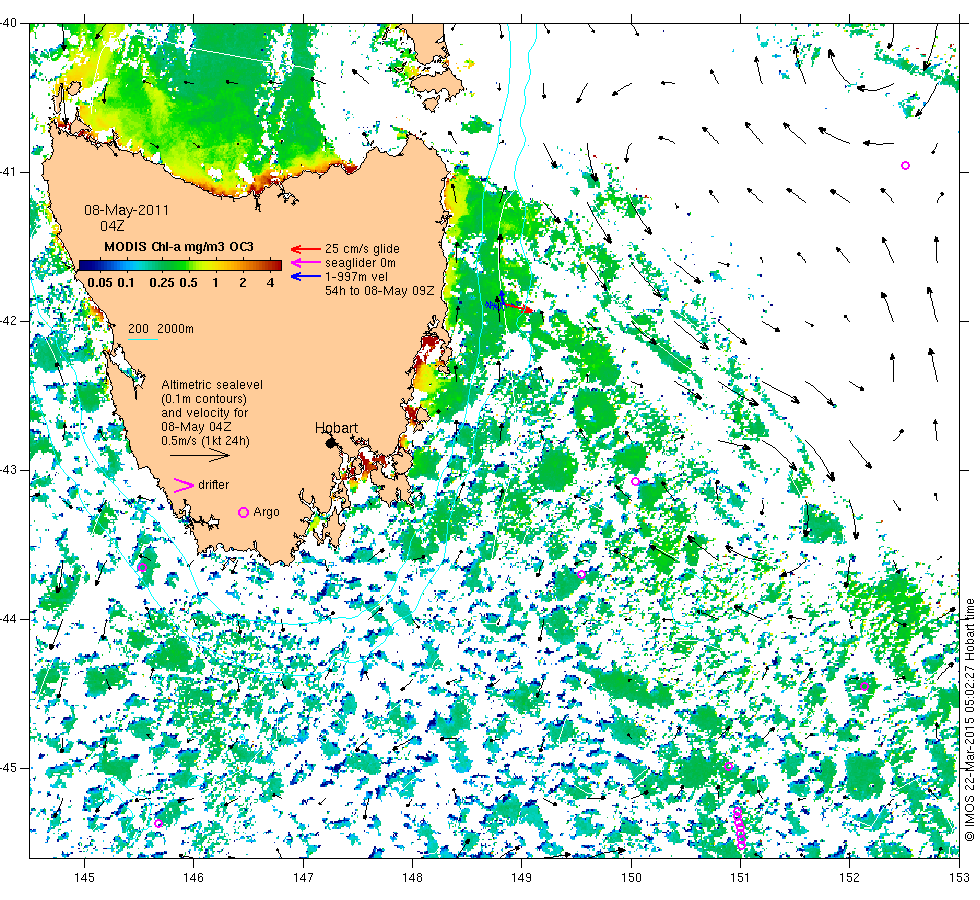This screenshot has height=900, width=980.
Task: Click the '-41' latitude axis label
Action: (x=8, y=172)
